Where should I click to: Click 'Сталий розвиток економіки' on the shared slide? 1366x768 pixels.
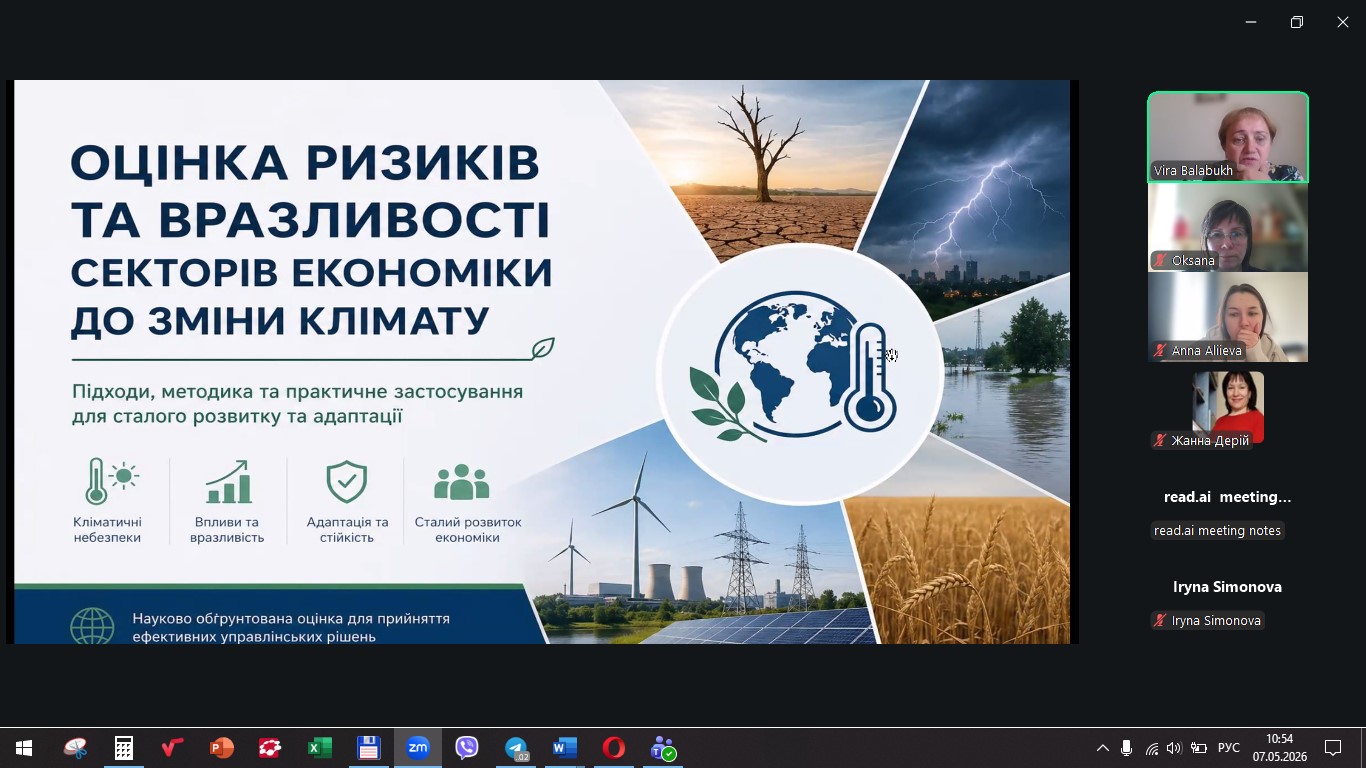(x=468, y=530)
